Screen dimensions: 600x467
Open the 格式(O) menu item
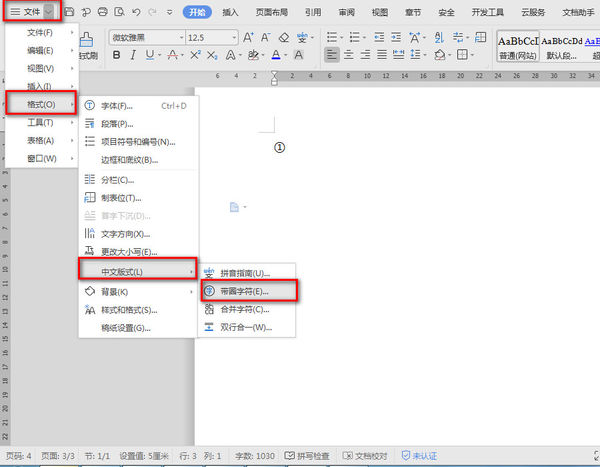click(x=41, y=104)
